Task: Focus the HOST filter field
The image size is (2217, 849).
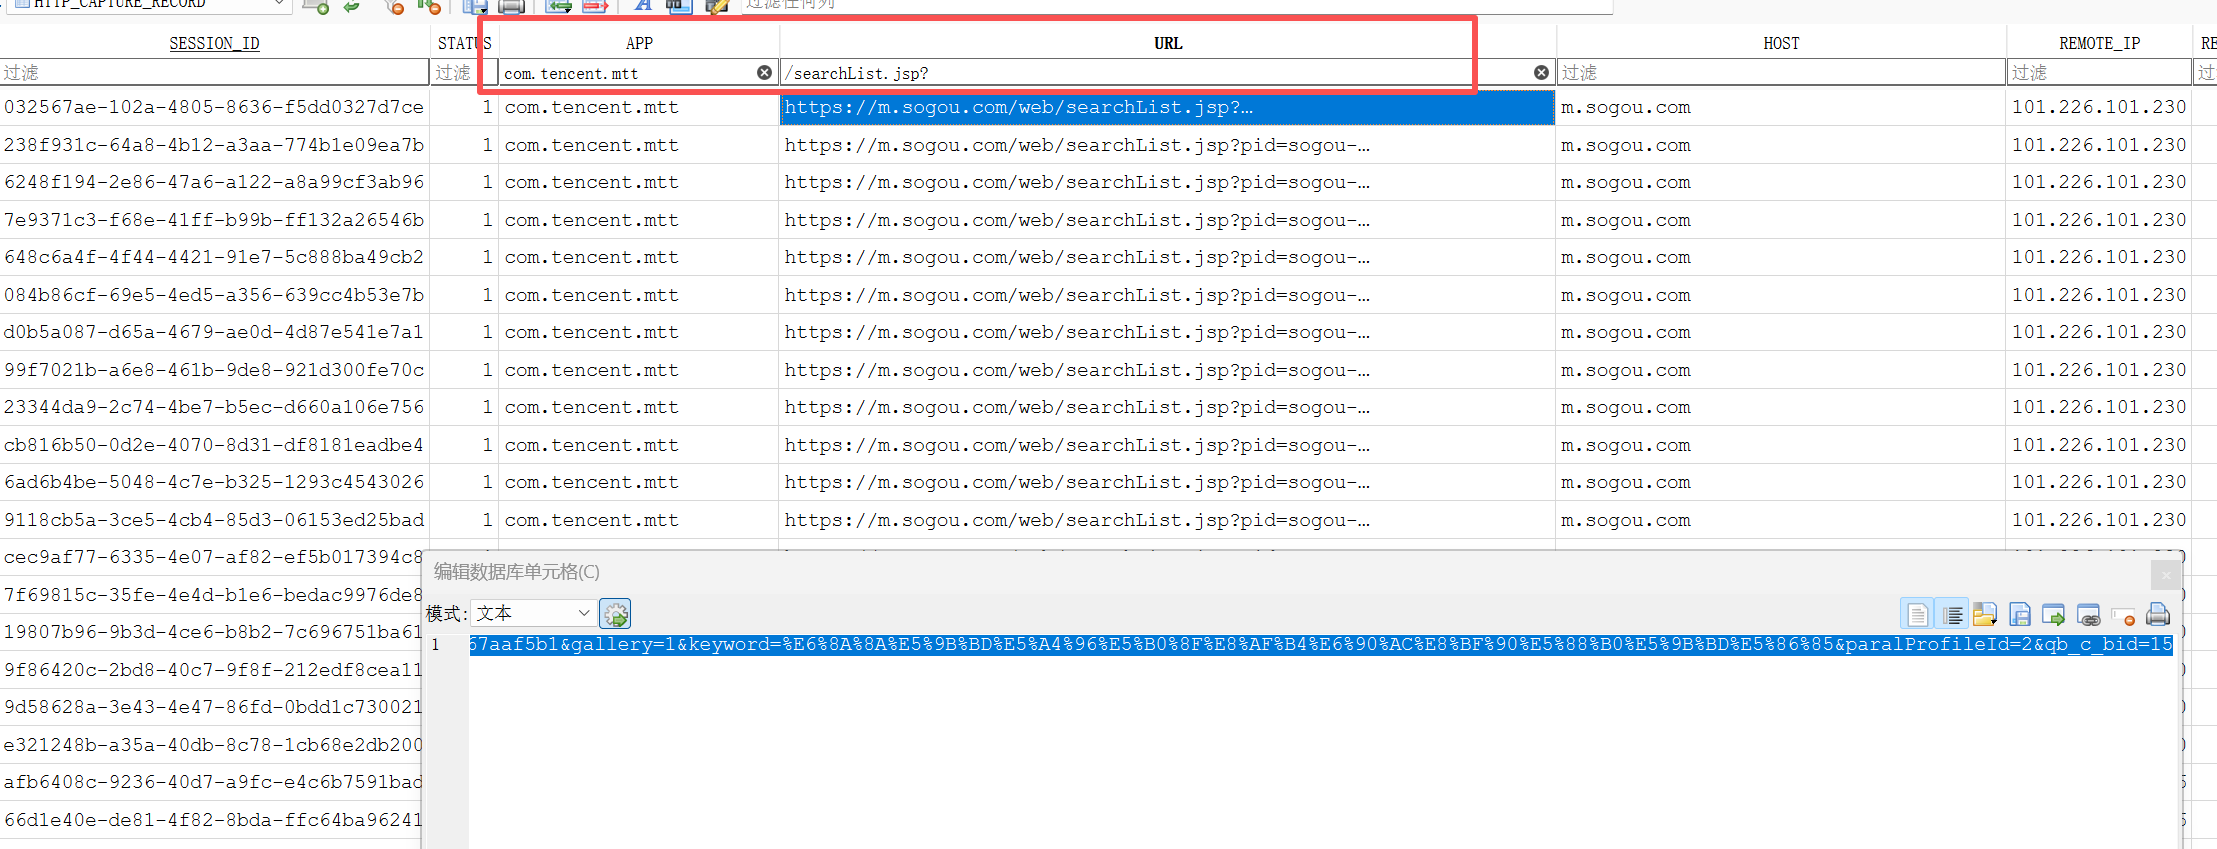Action: point(1781,73)
